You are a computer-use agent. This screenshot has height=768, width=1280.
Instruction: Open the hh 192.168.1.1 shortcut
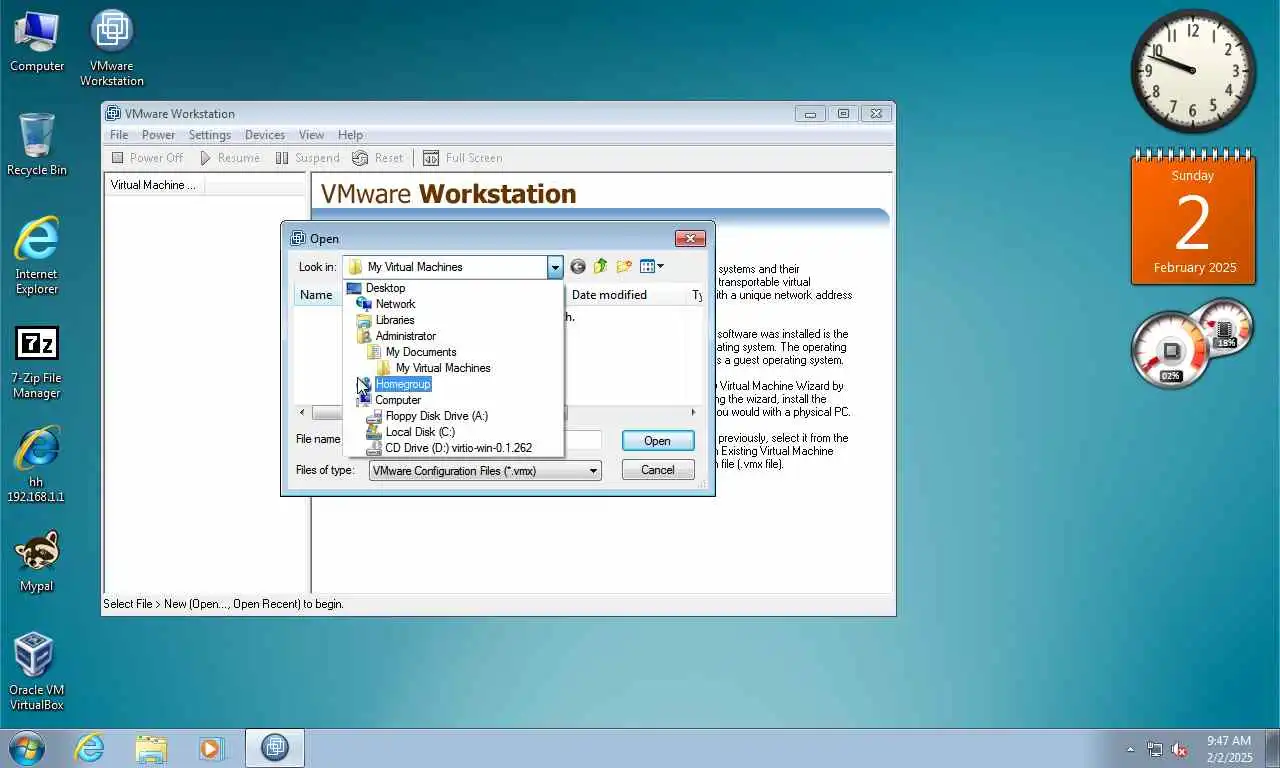click(x=37, y=465)
